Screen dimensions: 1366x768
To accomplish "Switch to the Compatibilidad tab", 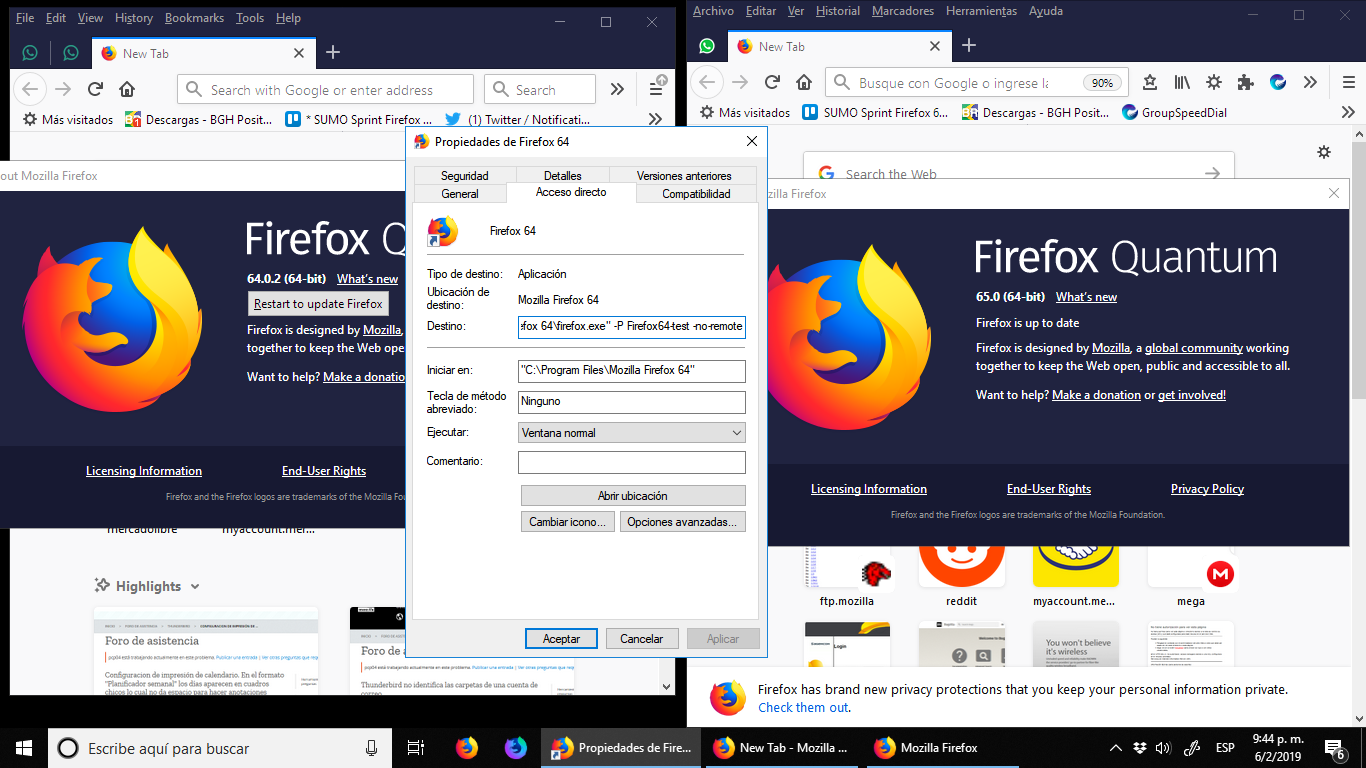I will [x=696, y=194].
